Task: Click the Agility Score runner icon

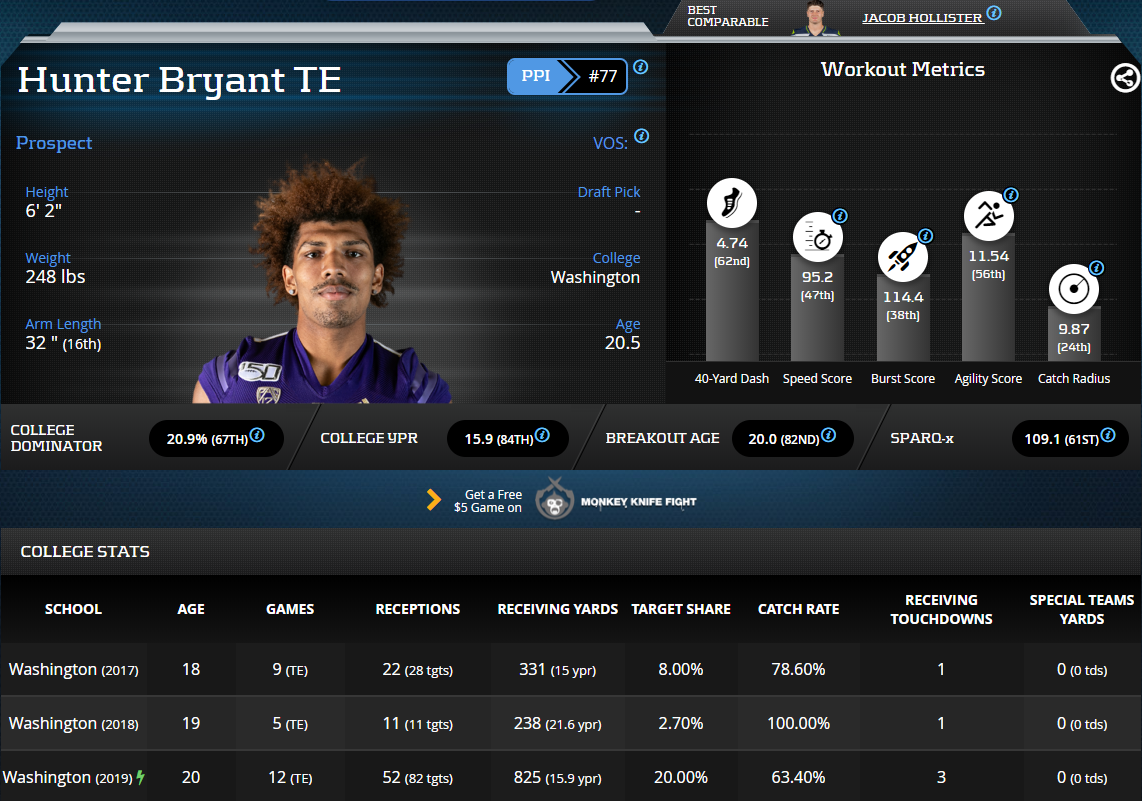Action: [988, 213]
